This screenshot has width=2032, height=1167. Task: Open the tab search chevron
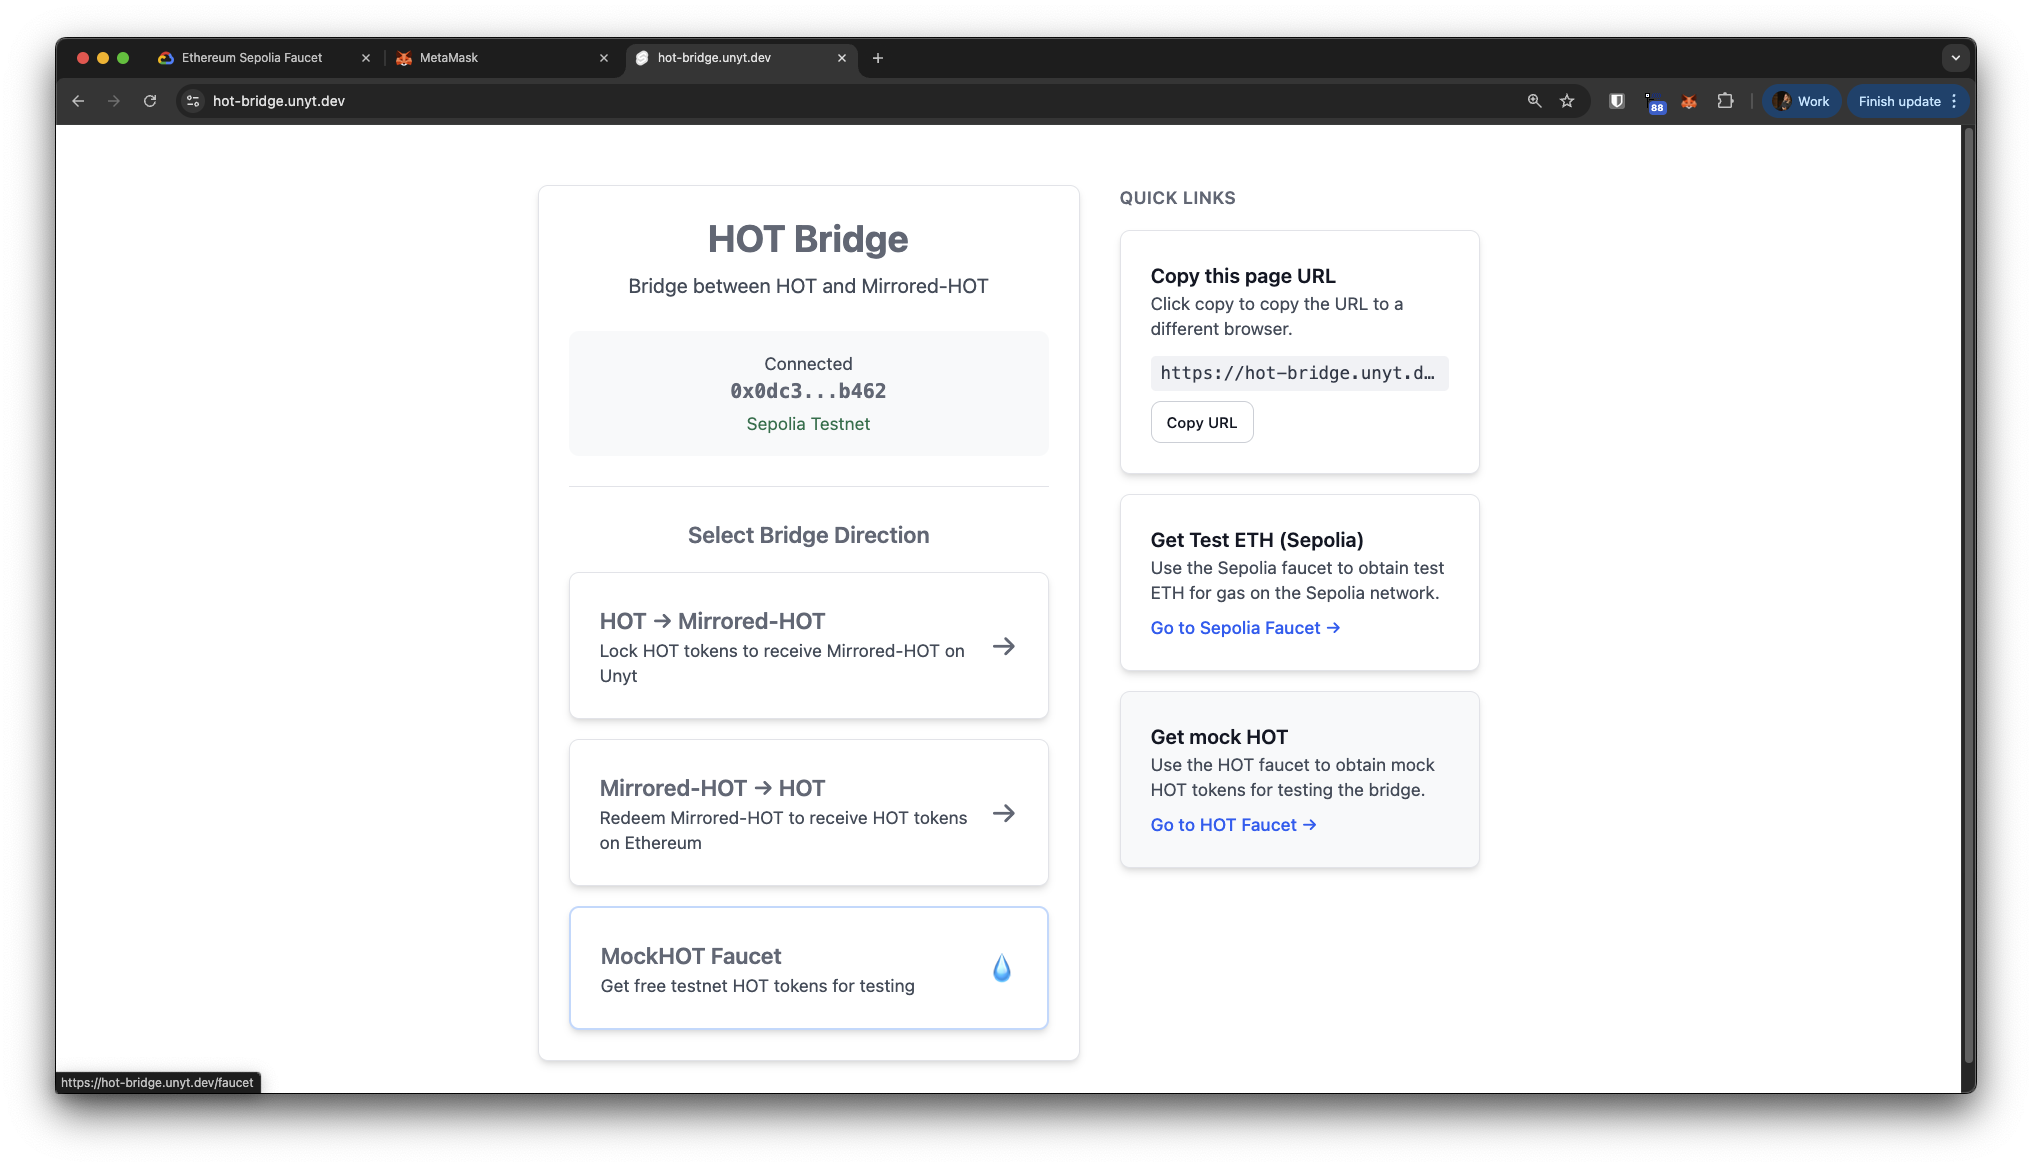[x=1956, y=57]
